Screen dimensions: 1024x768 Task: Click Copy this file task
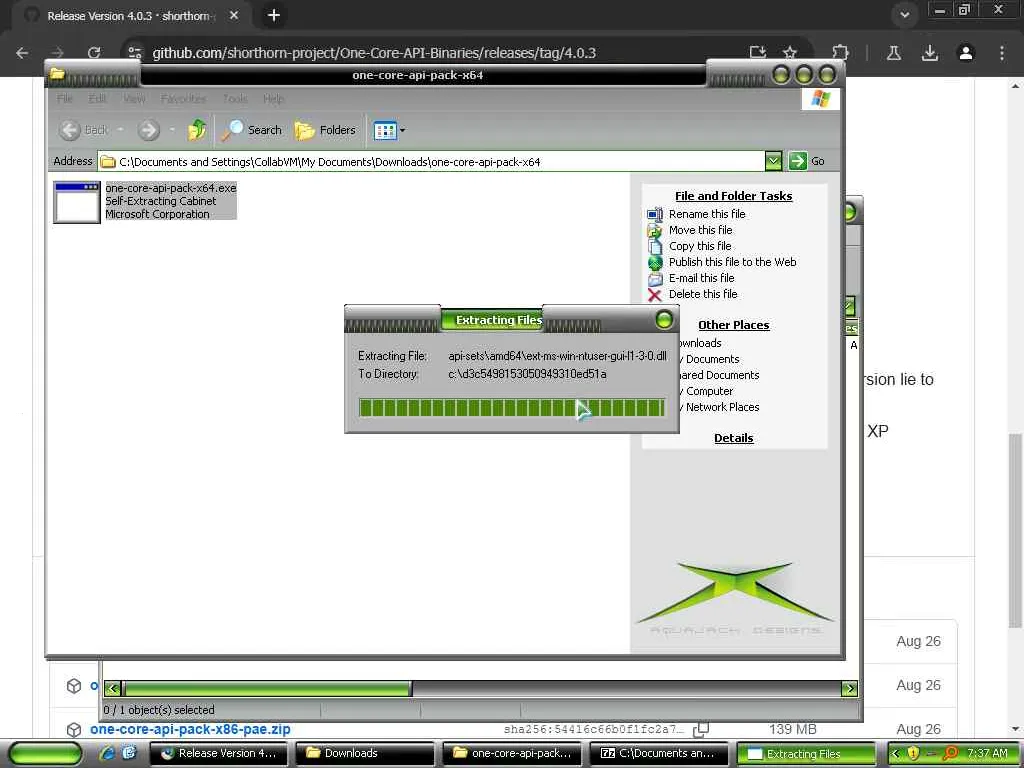700,246
